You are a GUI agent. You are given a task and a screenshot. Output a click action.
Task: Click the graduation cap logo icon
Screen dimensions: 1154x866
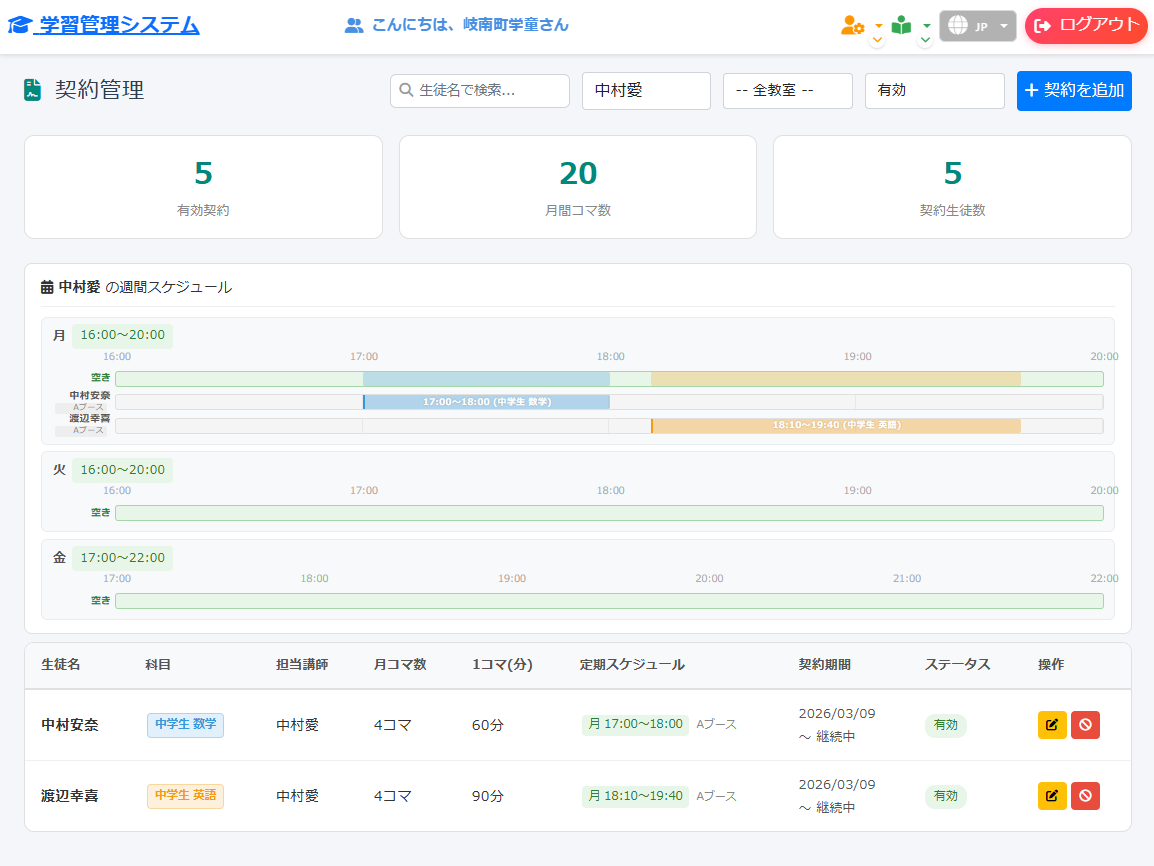click(x=19, y=25)
